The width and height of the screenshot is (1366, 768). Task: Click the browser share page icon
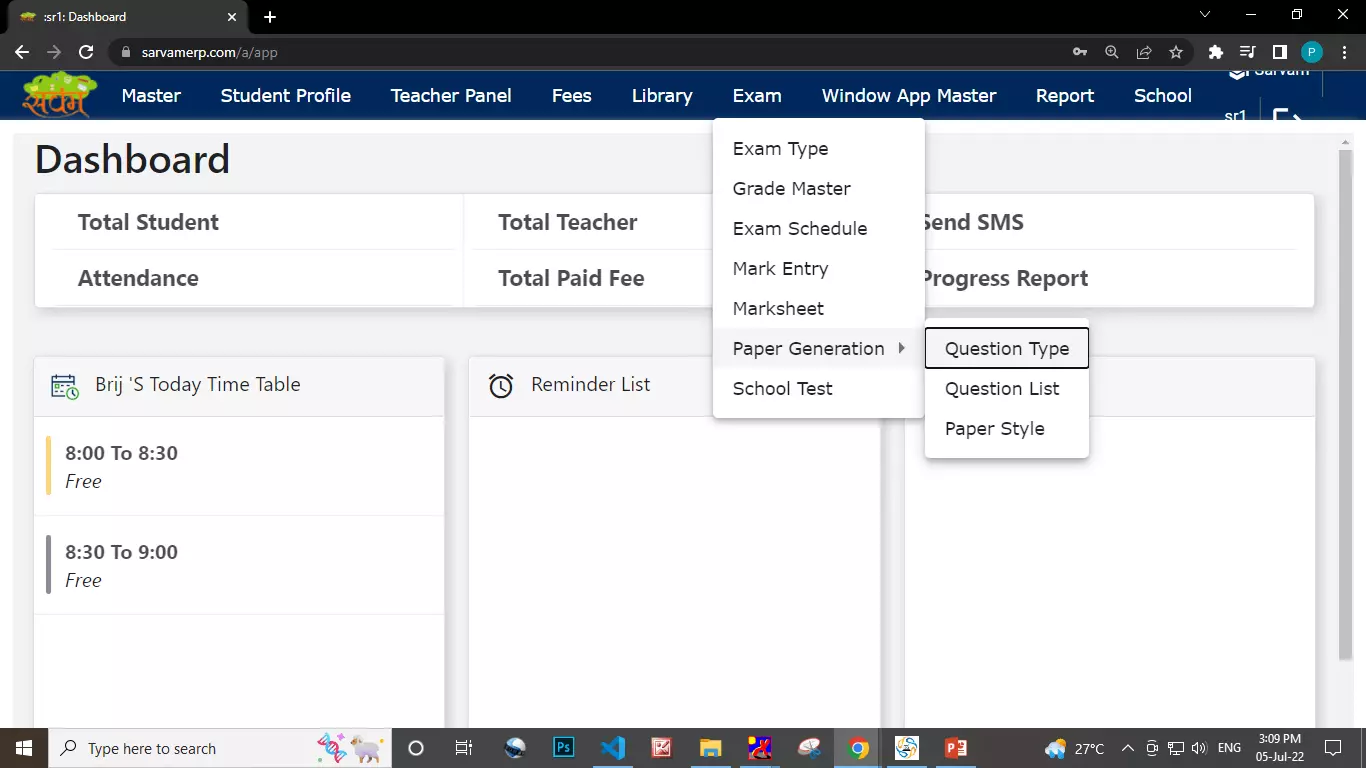pyautogui.click(x=1144, y=52)
